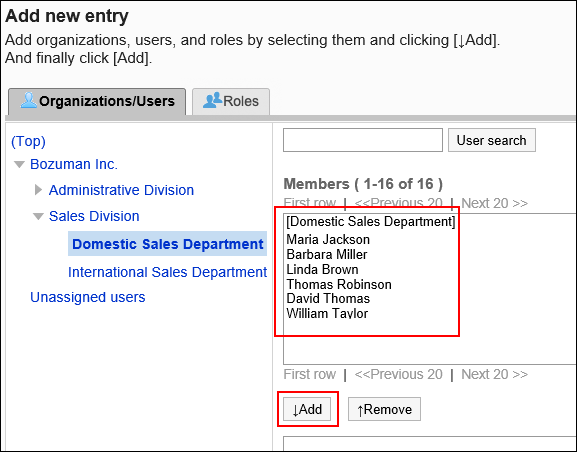Collapse the Bozuman Inc. tree node
Screen dimensions: 577x452
click(19, 165)
